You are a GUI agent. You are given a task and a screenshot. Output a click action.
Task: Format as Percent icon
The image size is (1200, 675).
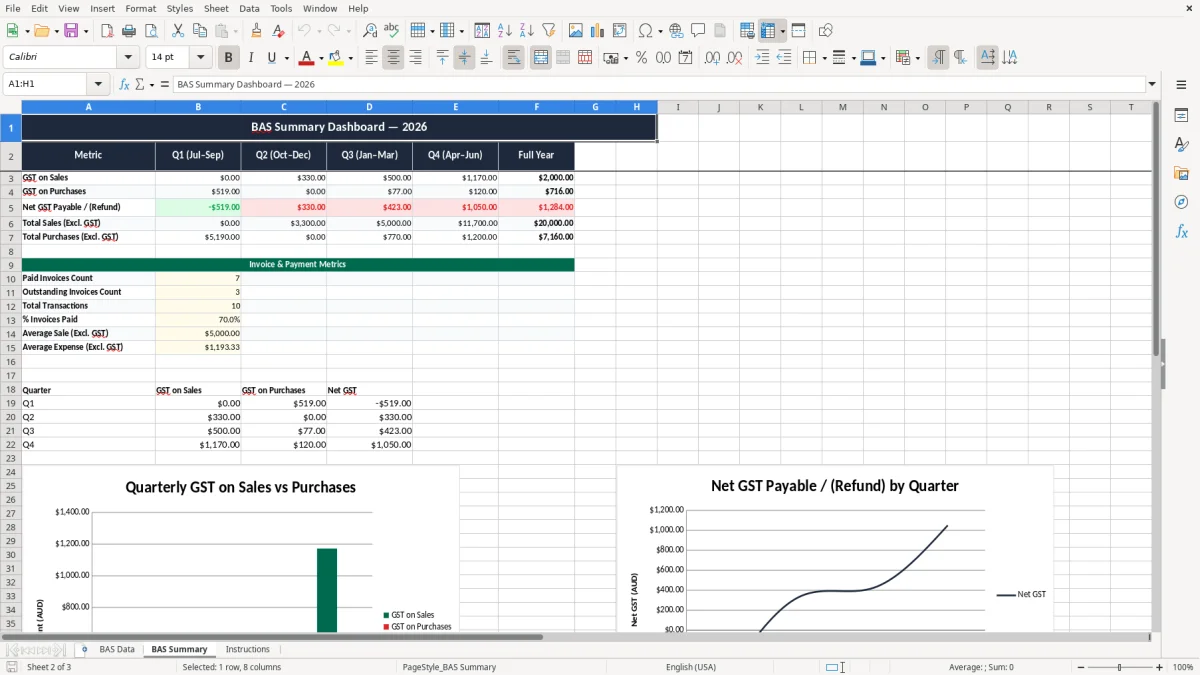click(641, 58)
